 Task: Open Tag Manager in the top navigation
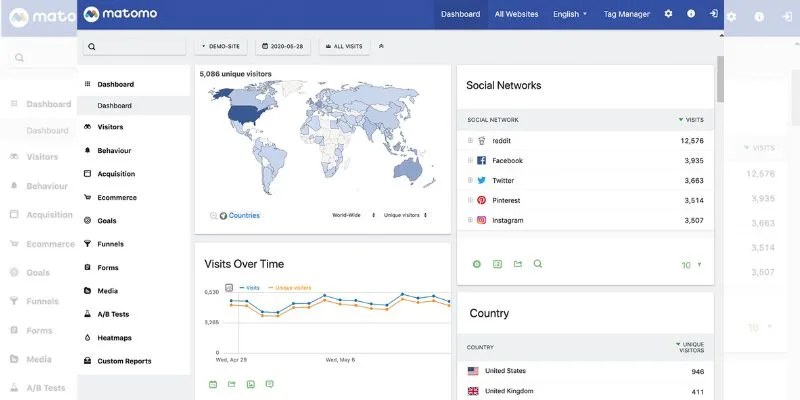click(627, 14)
